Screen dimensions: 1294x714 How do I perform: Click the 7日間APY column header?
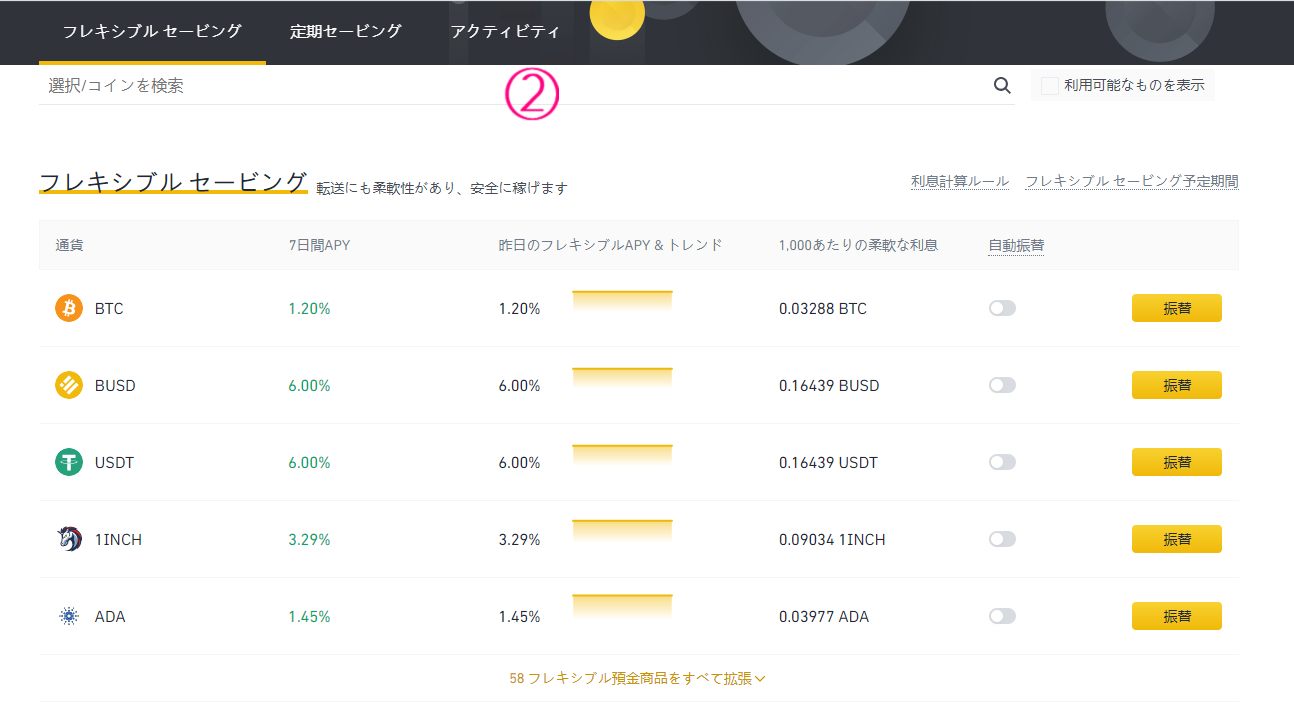pyautogui.click(x=319, y=245)
